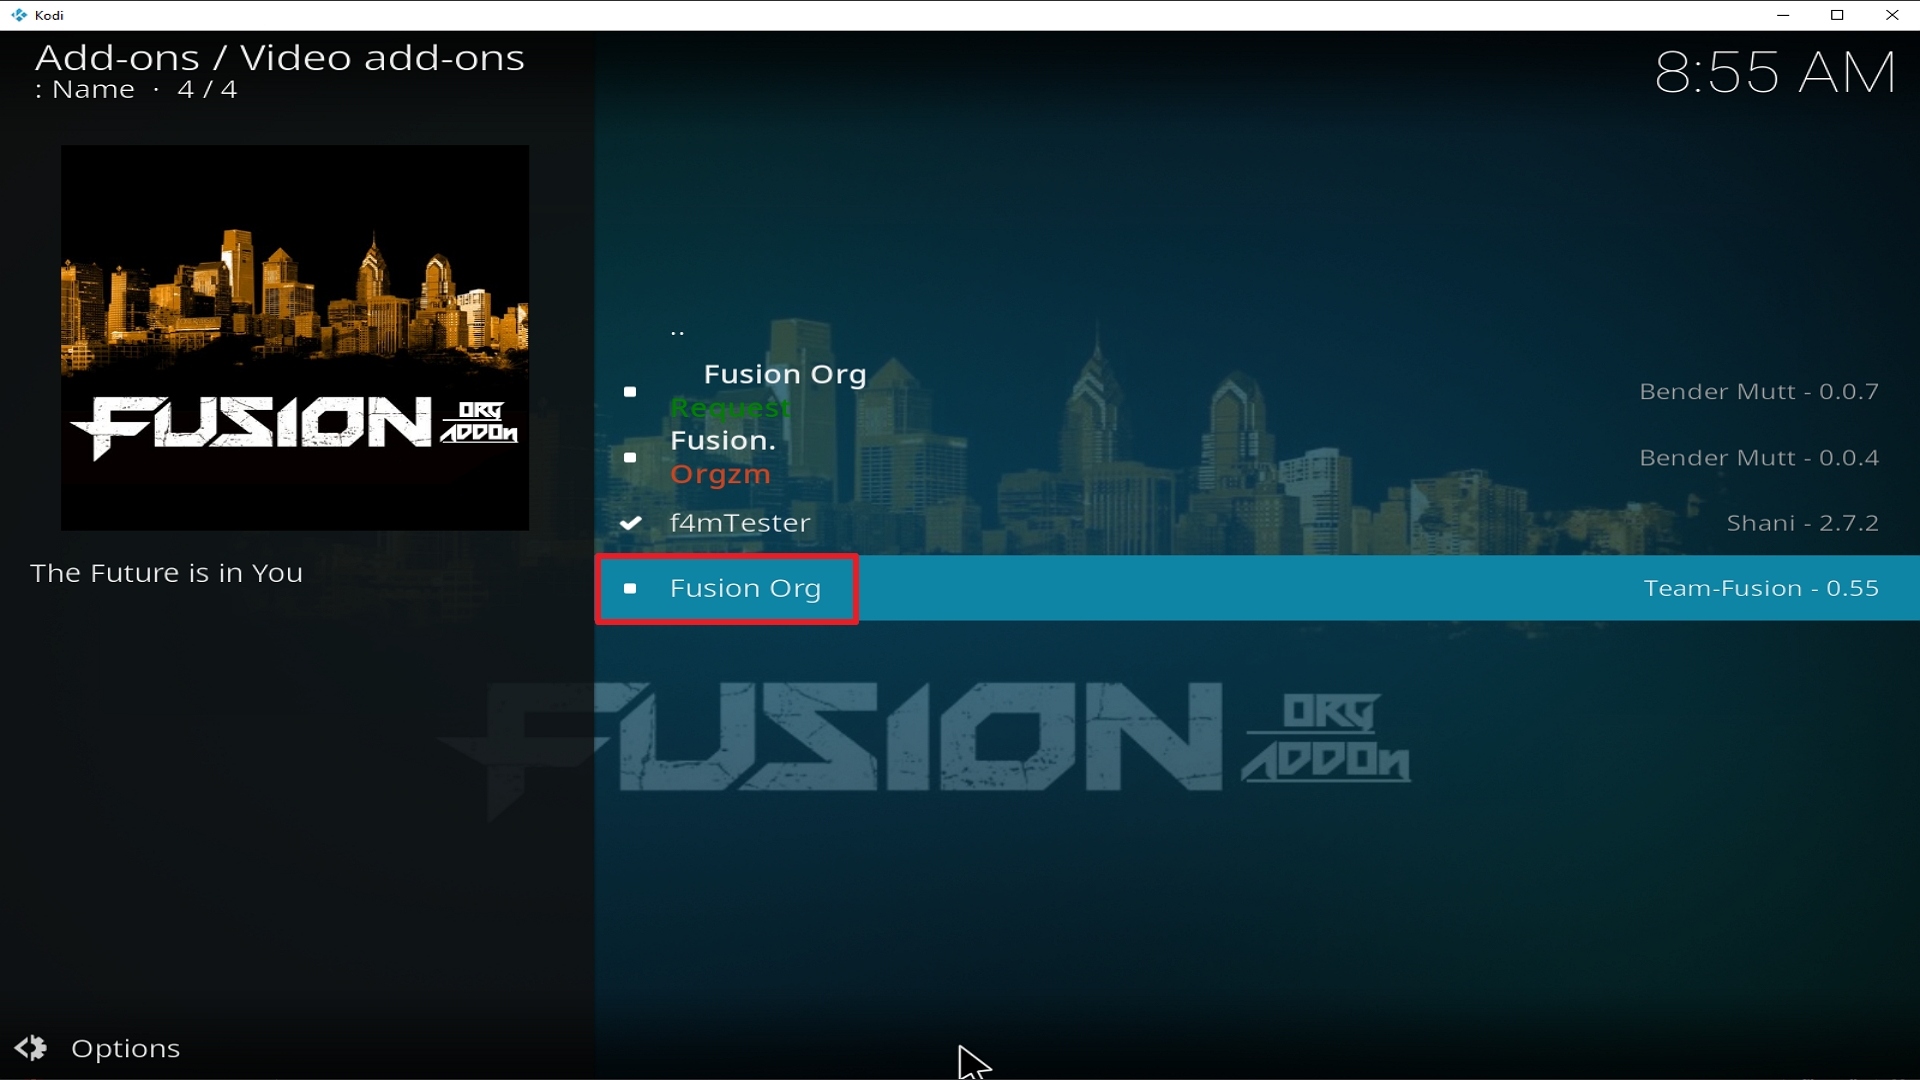Click the checkmark icon beside f4mTester
The width and height of the screenshot is (1920, 1080).
(630, 523)
